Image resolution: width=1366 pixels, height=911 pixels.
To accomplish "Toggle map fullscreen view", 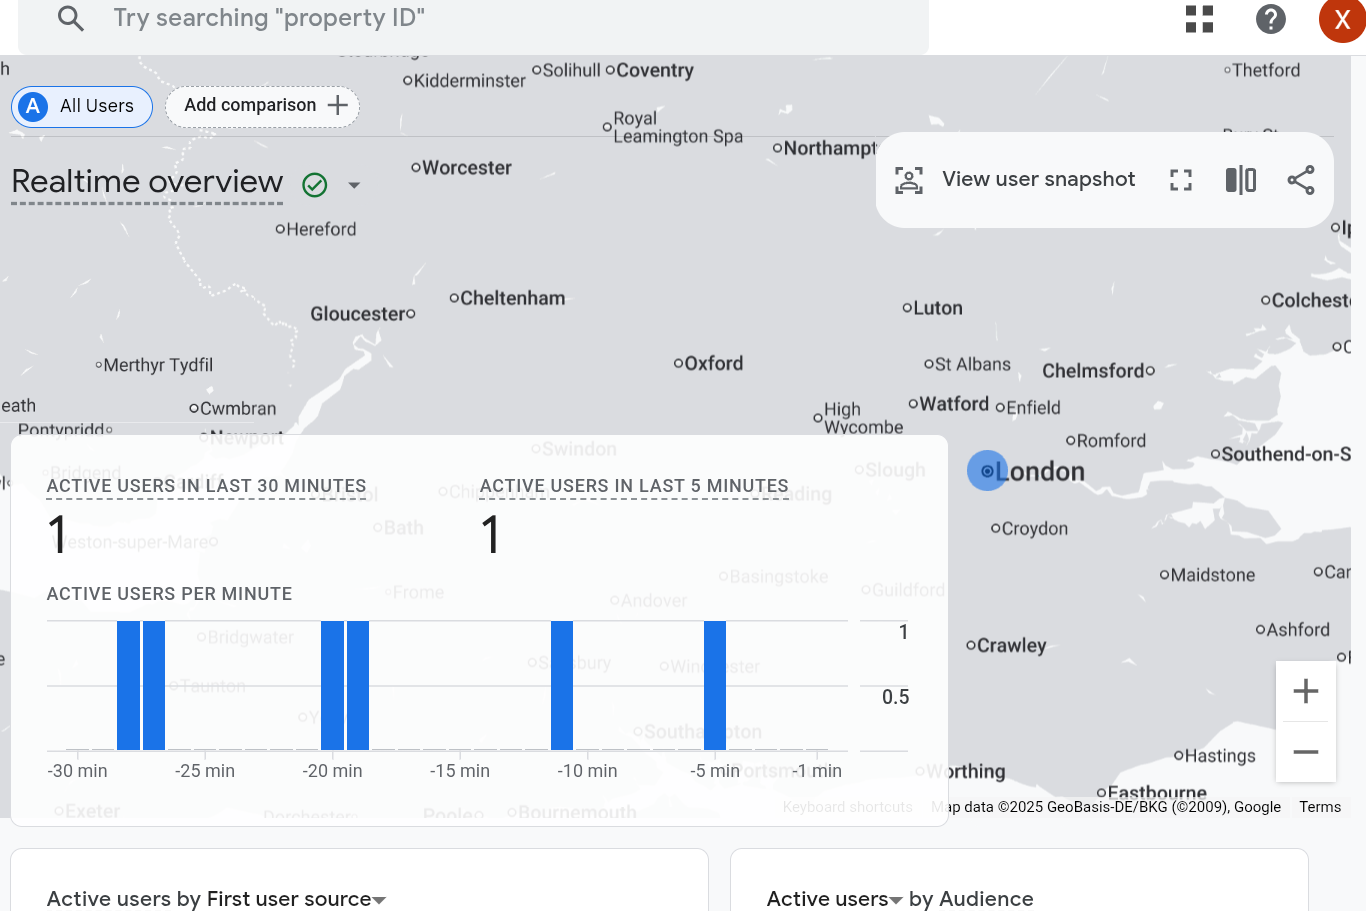I will tap(1181, 180).
